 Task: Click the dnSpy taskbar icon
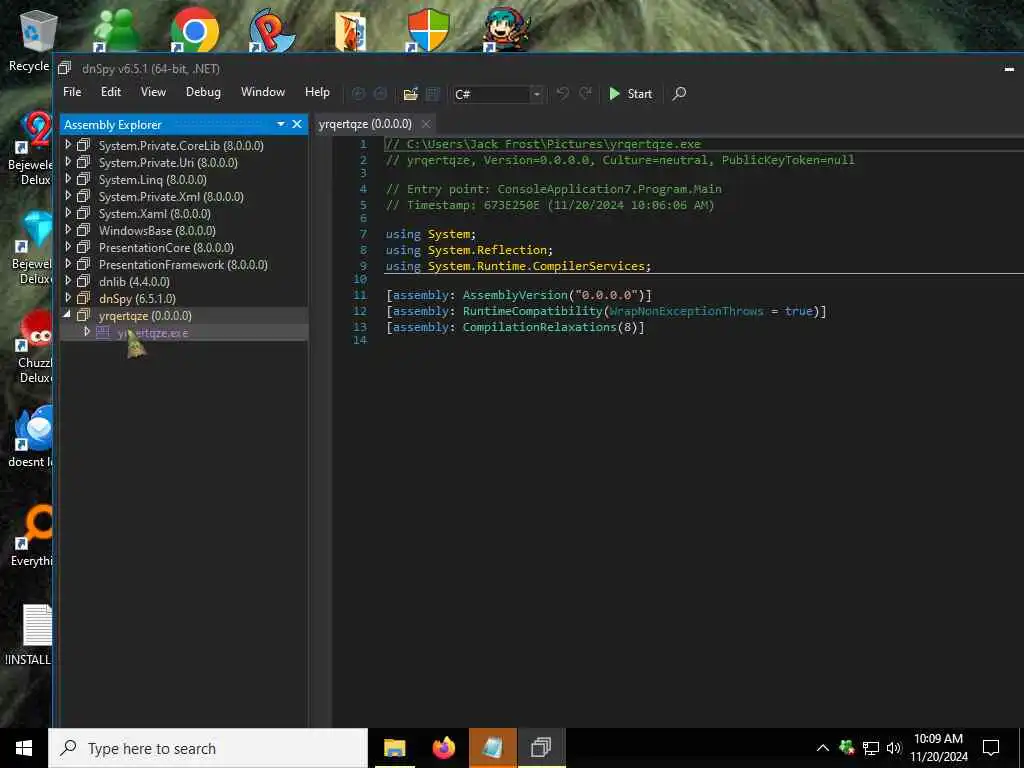pyautogui.click(x=541, y=748)
